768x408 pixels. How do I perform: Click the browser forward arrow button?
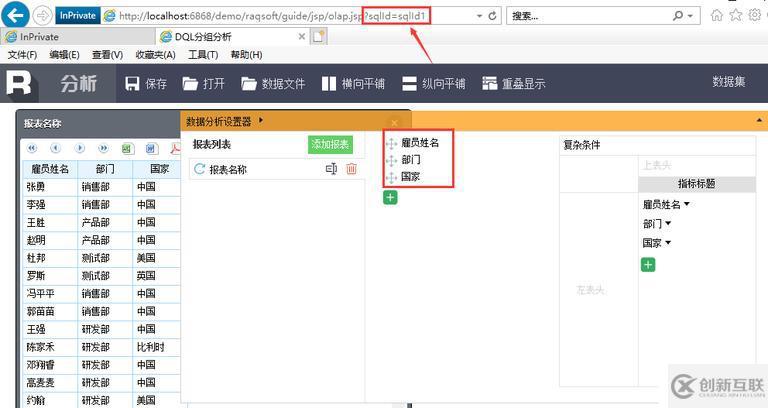[43, 16]
